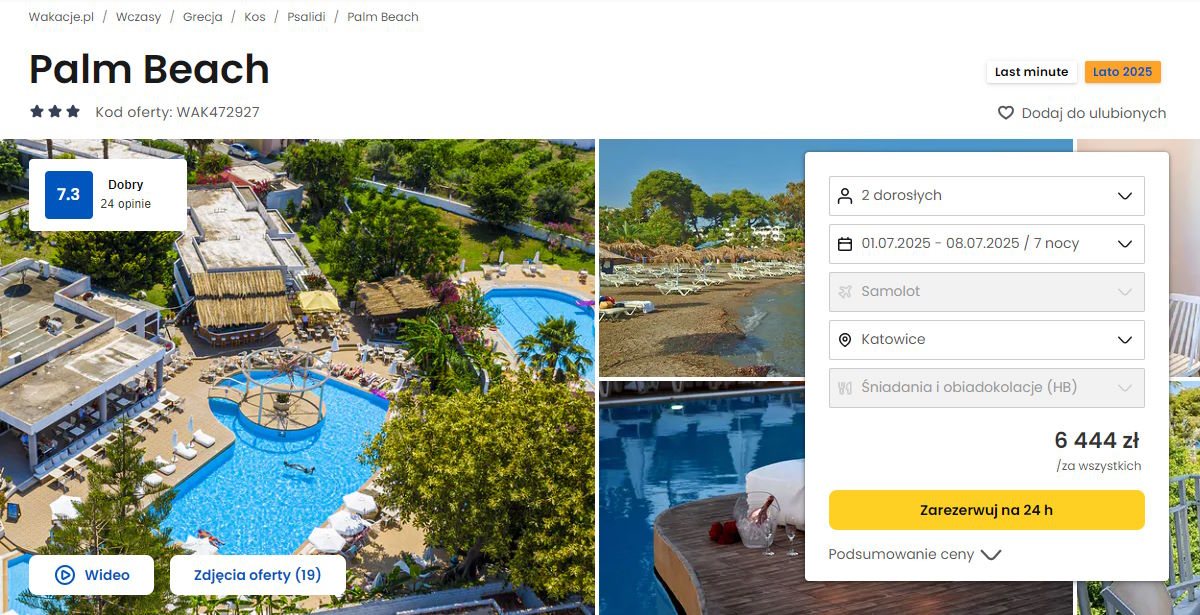1200x615 pixels.
Task: Expand the Katowice departure city dropdown
Action: 987,340
